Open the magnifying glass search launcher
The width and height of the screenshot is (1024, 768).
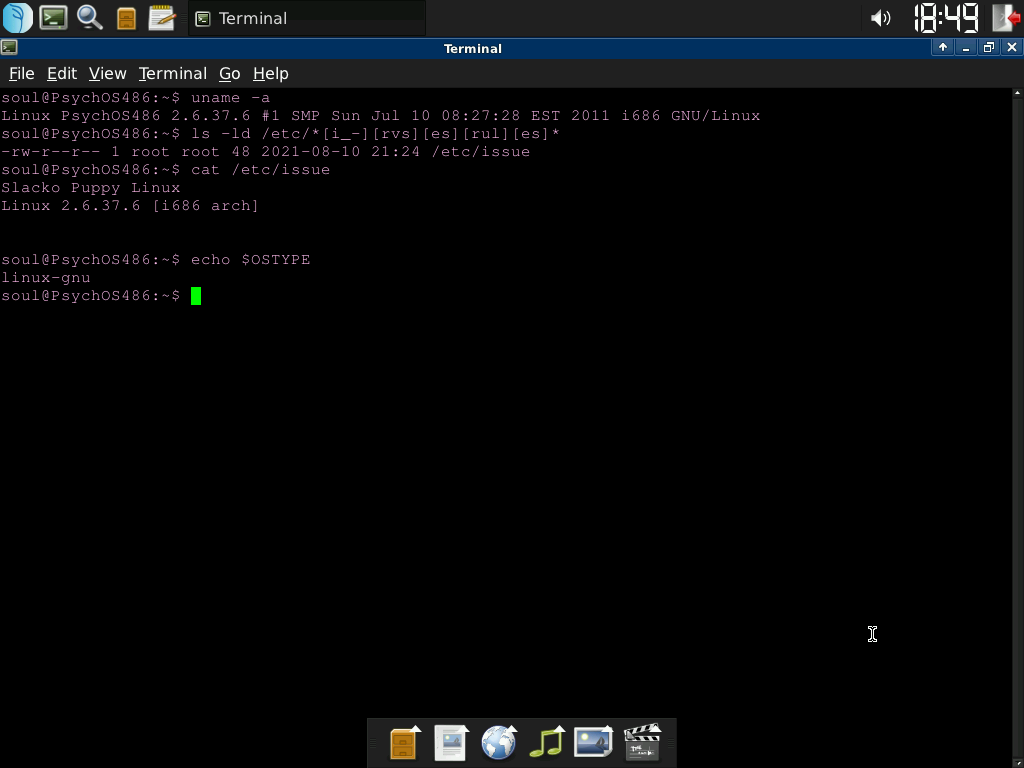(x=89, y=18)
